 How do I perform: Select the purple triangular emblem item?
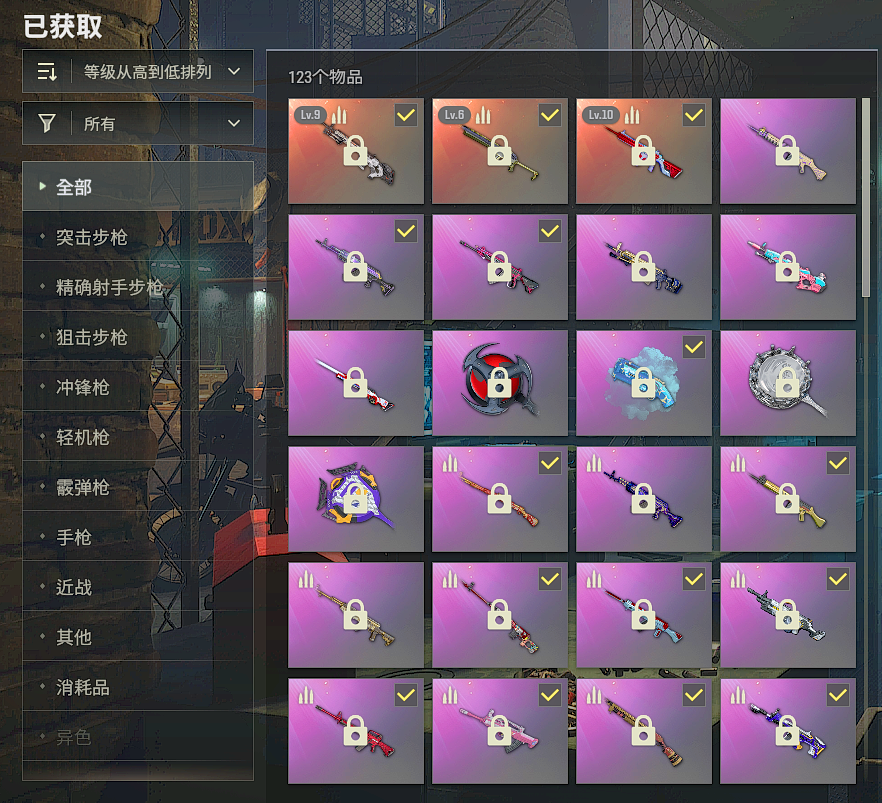coord(356,499)
